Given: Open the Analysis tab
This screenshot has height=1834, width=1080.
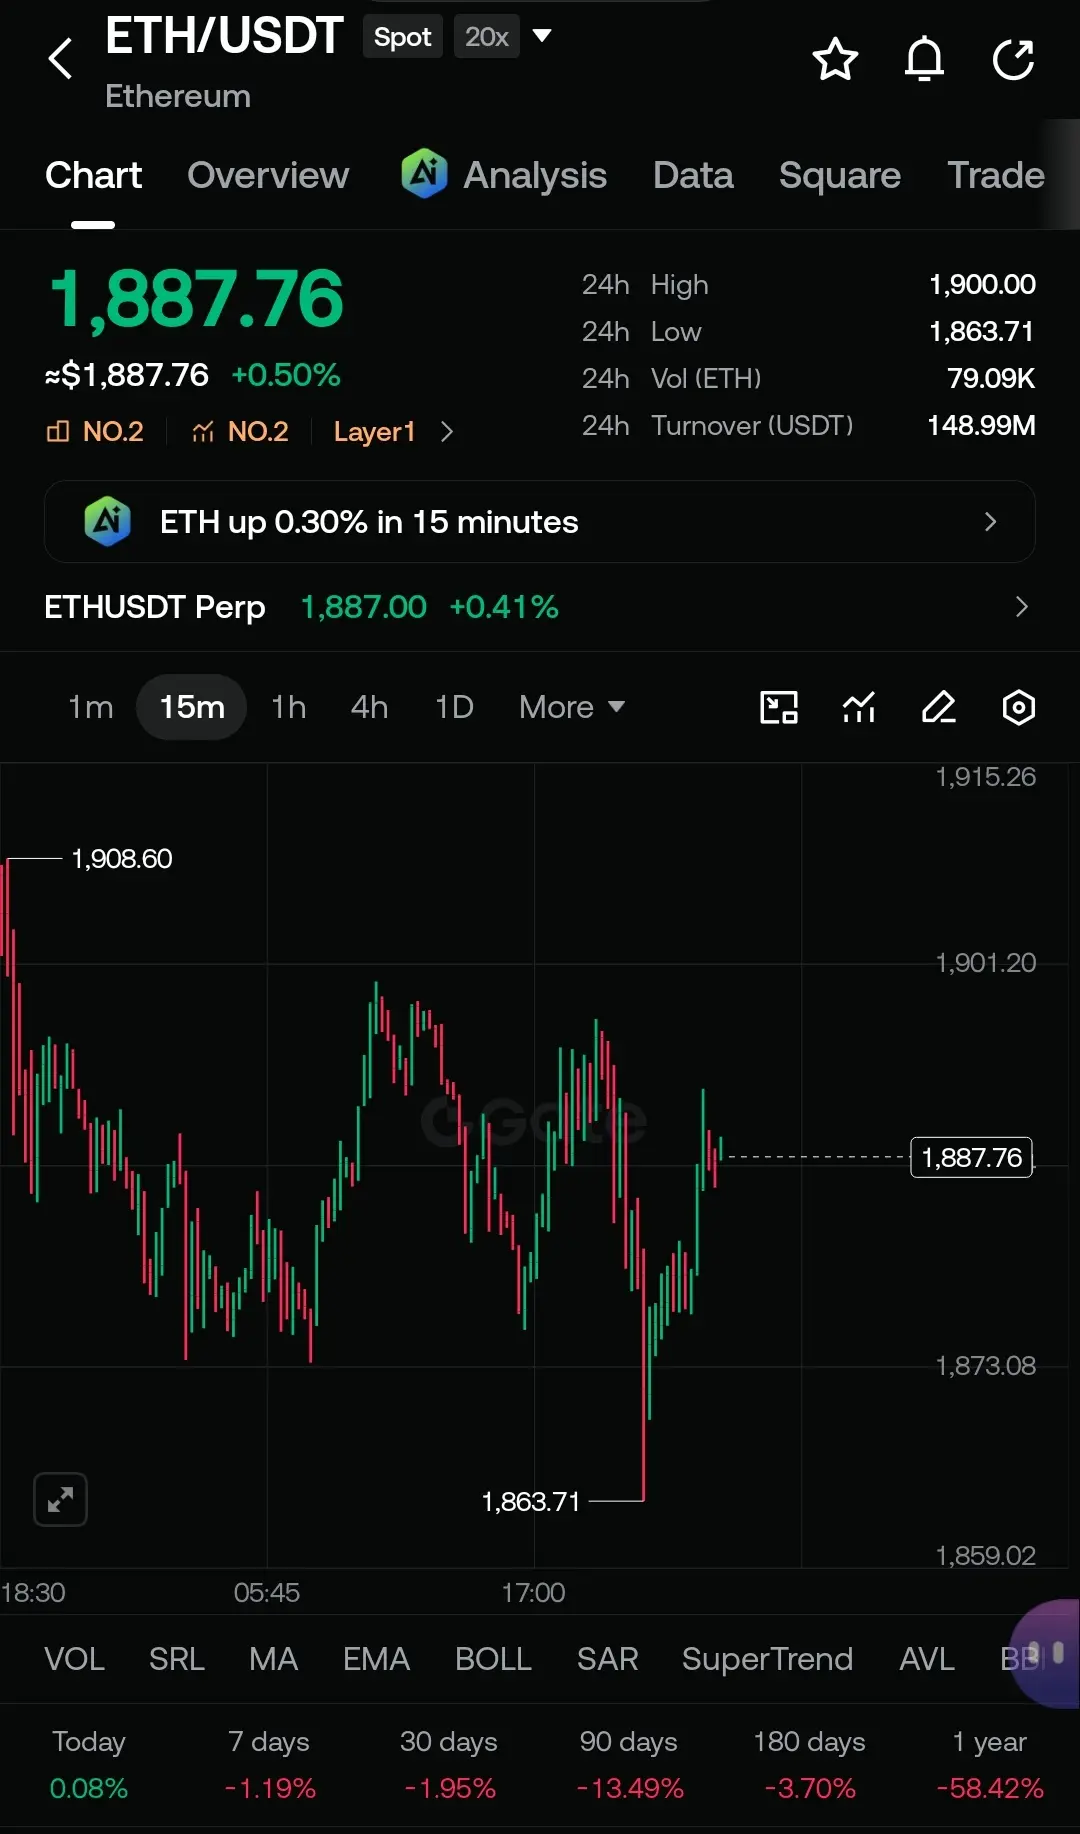Looking at the screenshot, I should (x=504, y=176).
